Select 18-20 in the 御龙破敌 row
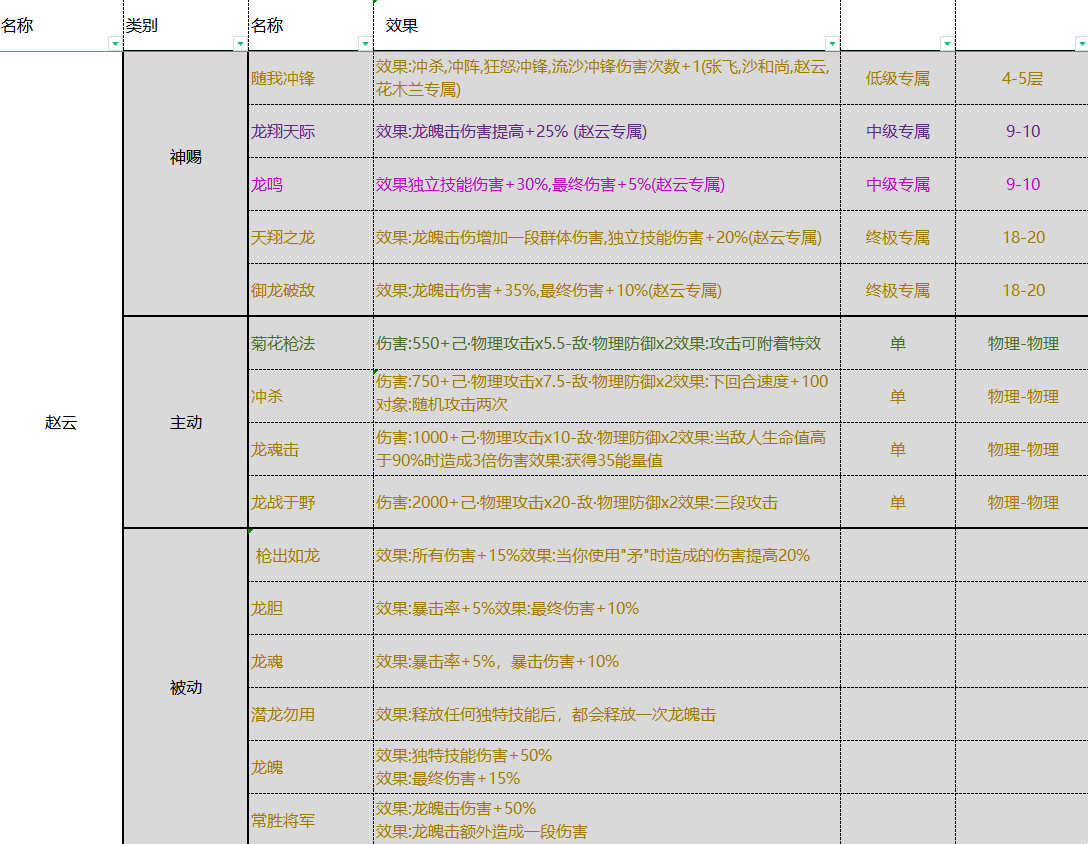Image resolution: width=1088 pixels, height=844 pixels. pyautogui.click(x=1022, y=290)
